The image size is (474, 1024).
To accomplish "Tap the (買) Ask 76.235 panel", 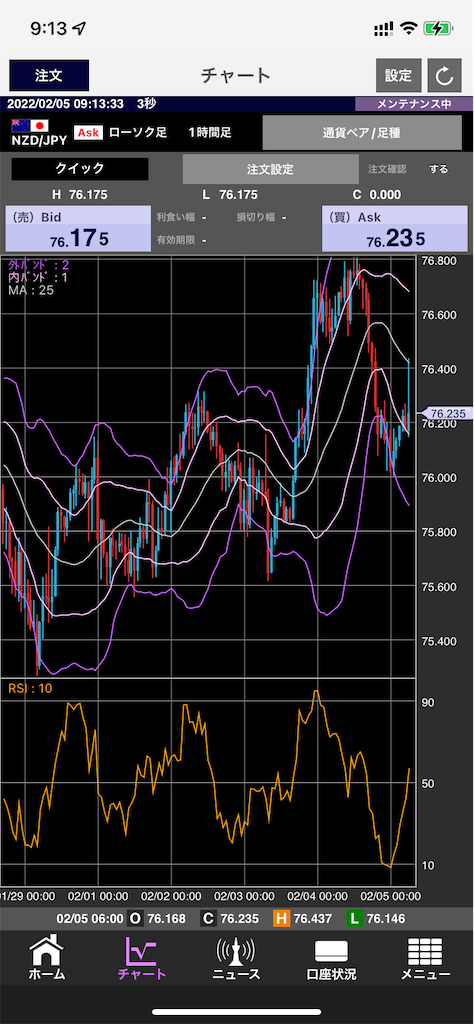I will tap(394, 228).
